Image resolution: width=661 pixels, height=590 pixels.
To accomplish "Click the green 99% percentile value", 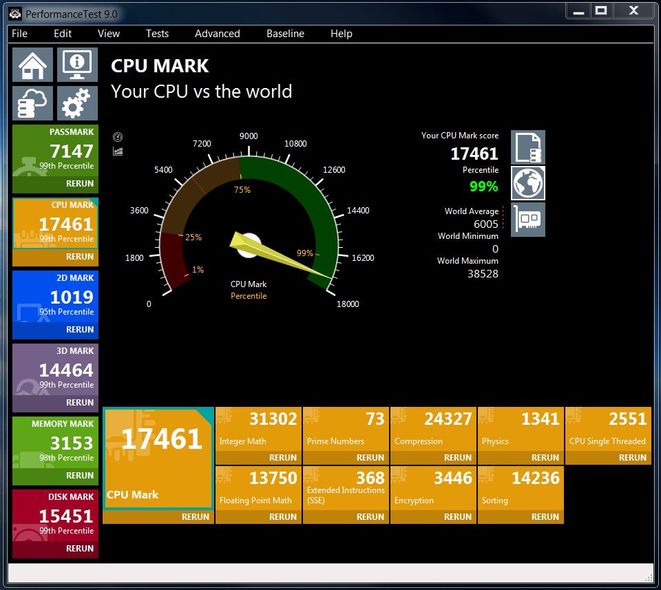I will pos(484,186).
